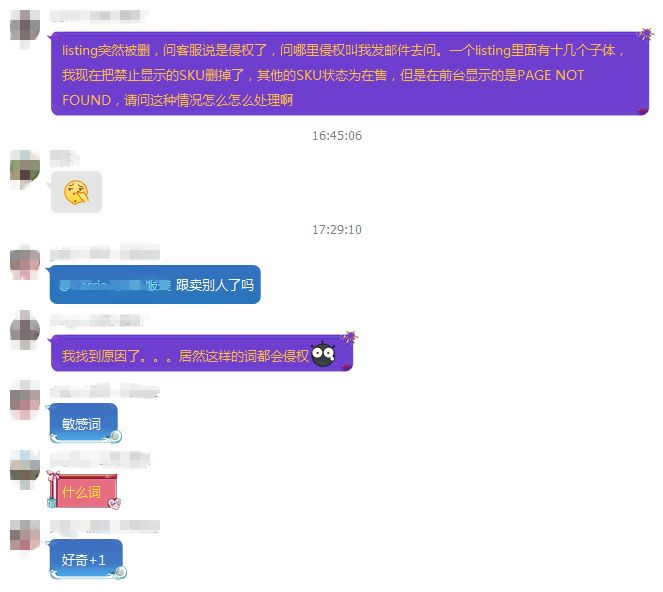Click the long listing被删 purple message bubble
Image resolution: width=663 pixels, height=592 pixels.
(350, 74)
